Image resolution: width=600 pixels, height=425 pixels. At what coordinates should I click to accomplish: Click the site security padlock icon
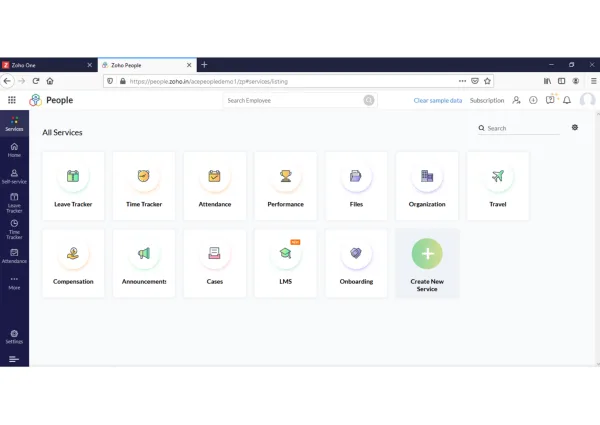pos(123,81)
